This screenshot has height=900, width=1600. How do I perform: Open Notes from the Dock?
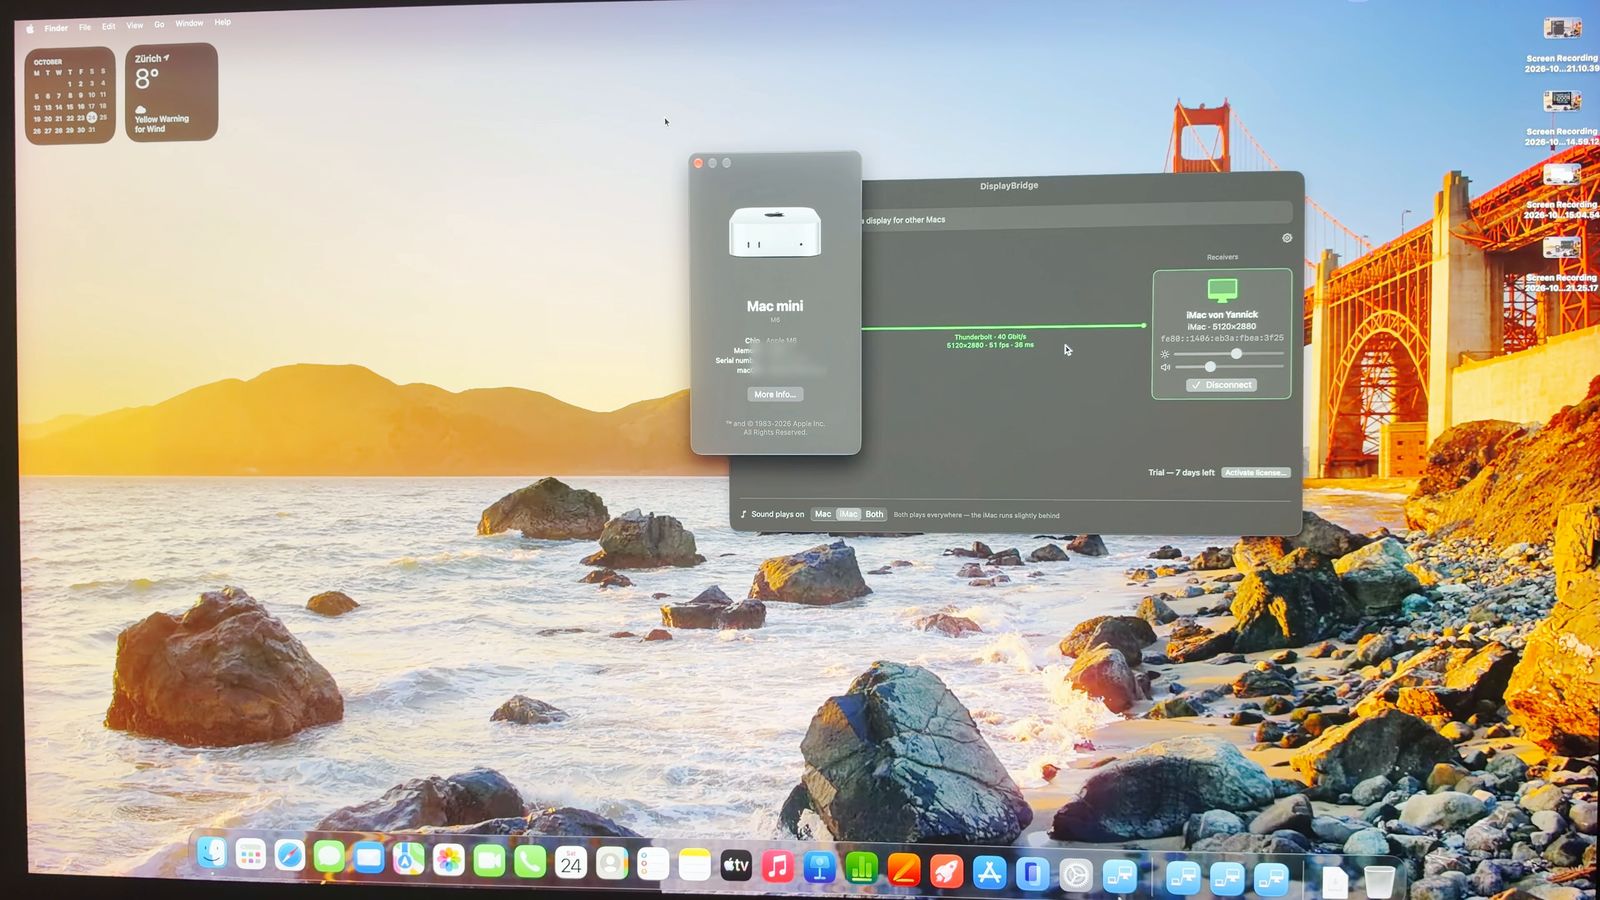click(x=694, y=865)
